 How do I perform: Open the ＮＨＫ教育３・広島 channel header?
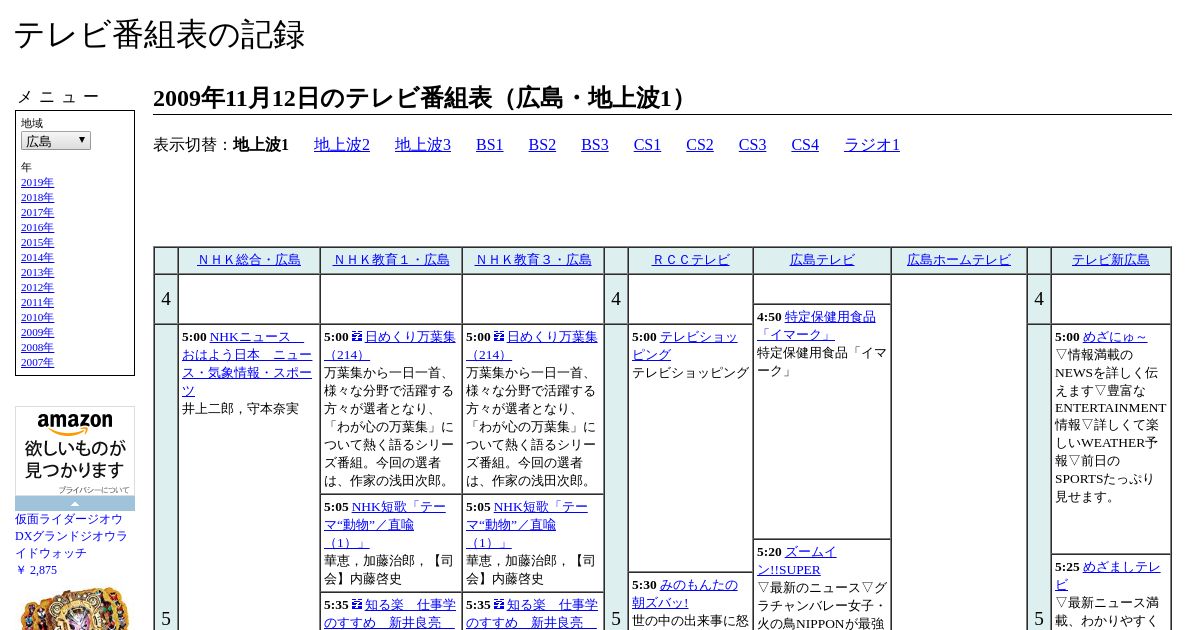pos(533,260)
